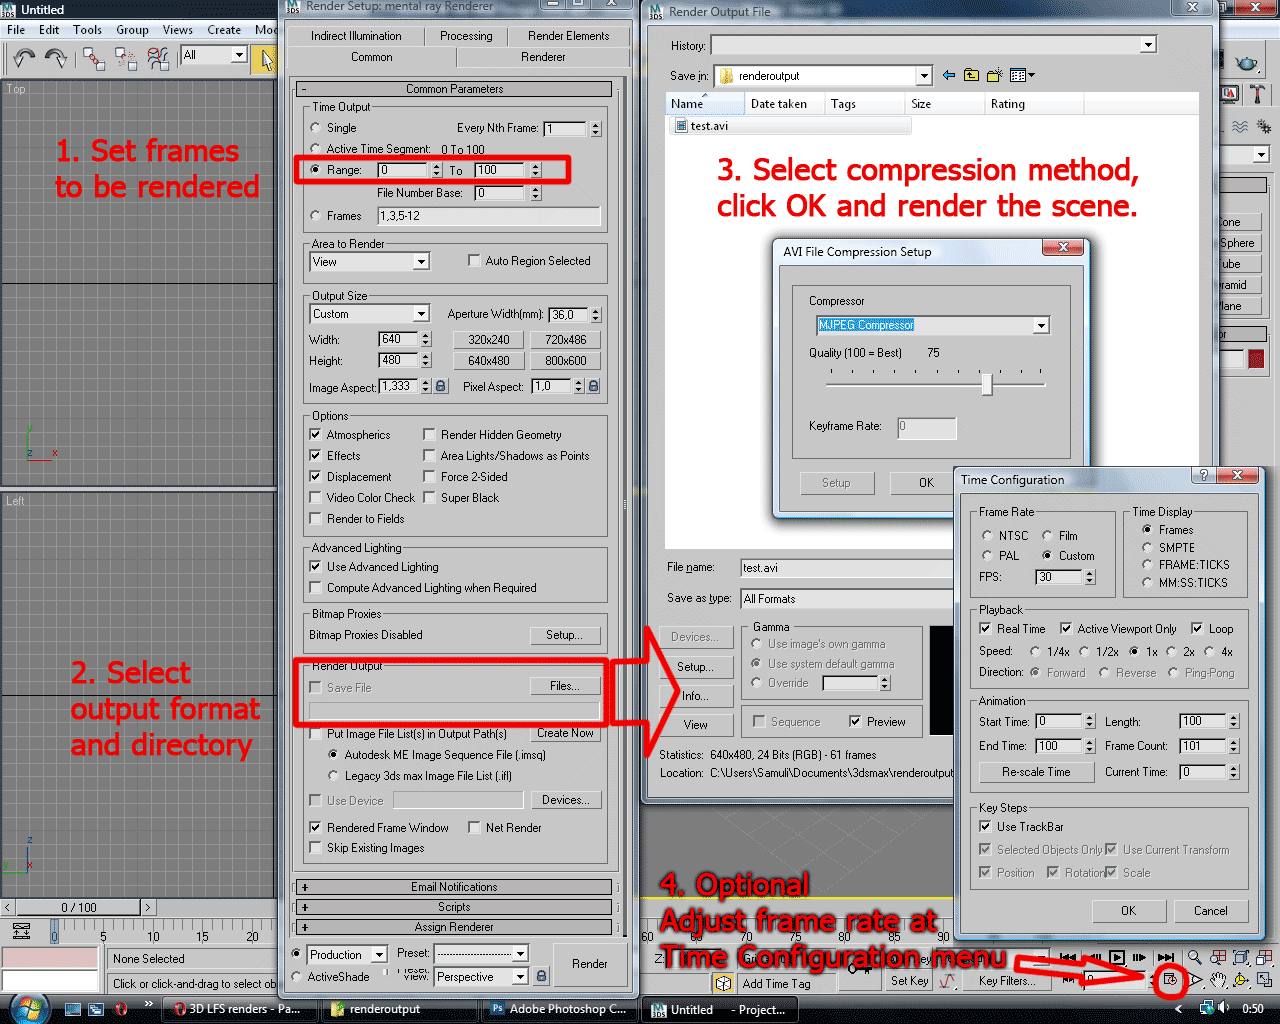Enable Force 2-Sided rendering

point(430,477)
